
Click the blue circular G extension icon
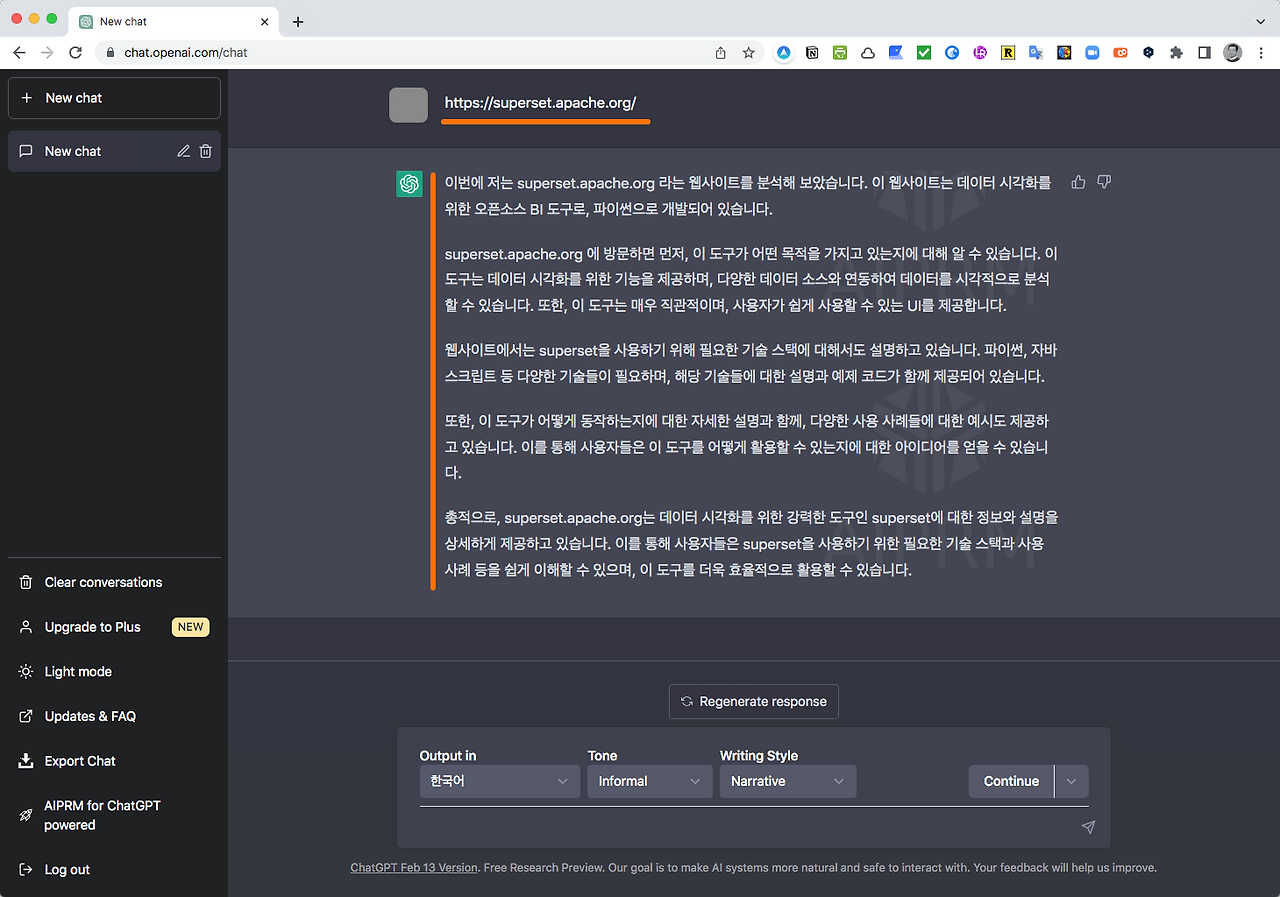coord(952,52)
